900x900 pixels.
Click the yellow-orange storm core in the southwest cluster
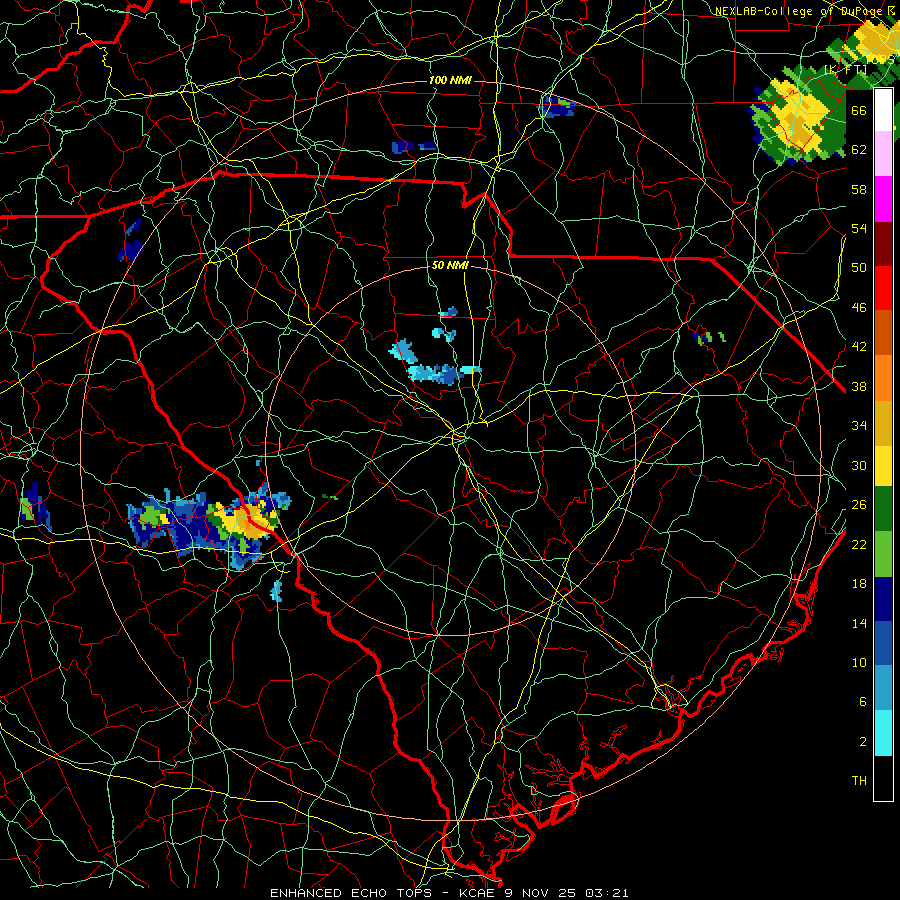(x=246, y=522)
